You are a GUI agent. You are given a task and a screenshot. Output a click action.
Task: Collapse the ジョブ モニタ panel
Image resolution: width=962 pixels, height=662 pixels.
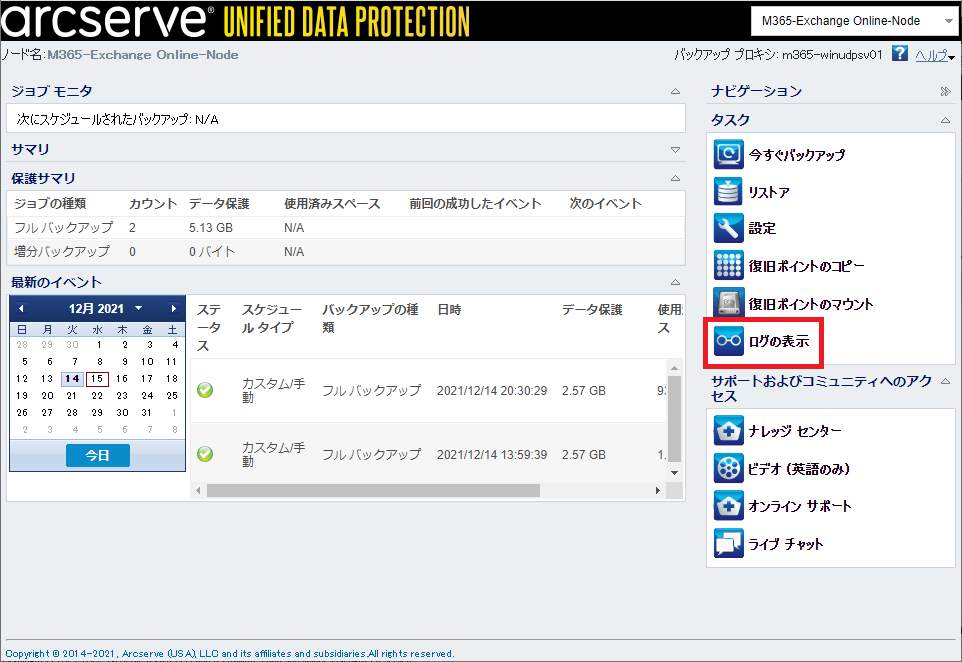(x=675, y=91)
